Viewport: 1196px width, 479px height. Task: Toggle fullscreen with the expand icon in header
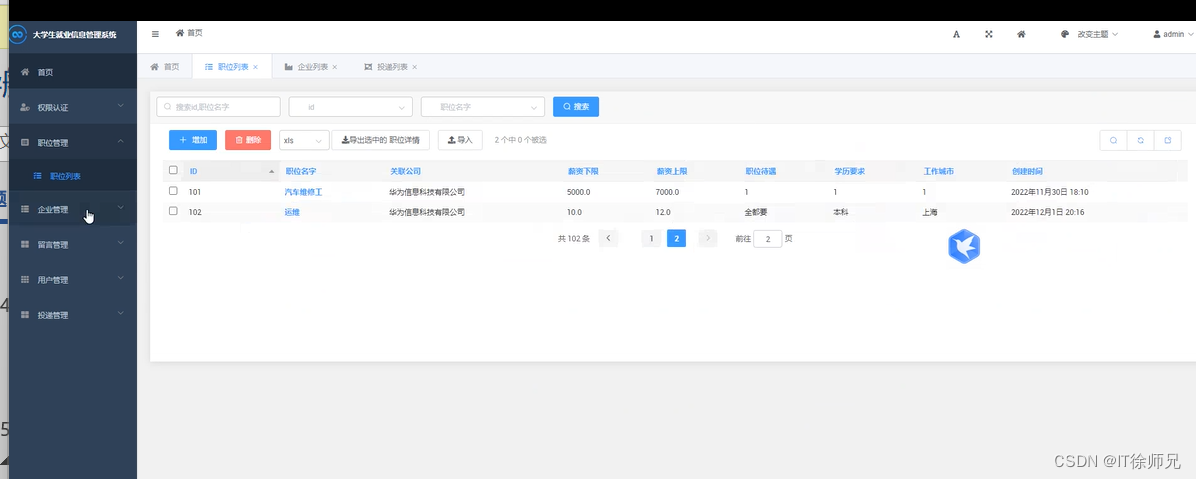[989, 34]
